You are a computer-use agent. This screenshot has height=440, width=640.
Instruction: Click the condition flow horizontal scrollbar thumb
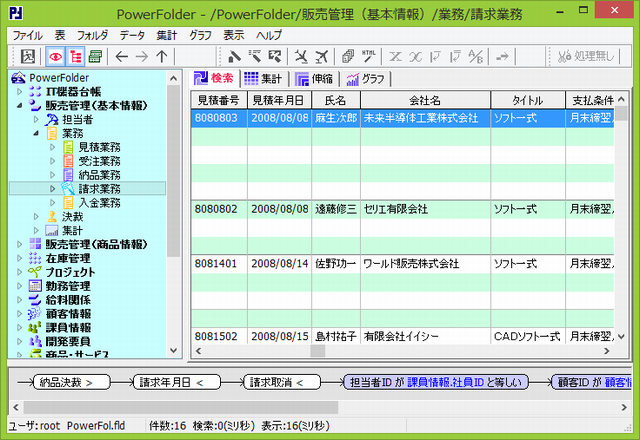coord(181,407)
